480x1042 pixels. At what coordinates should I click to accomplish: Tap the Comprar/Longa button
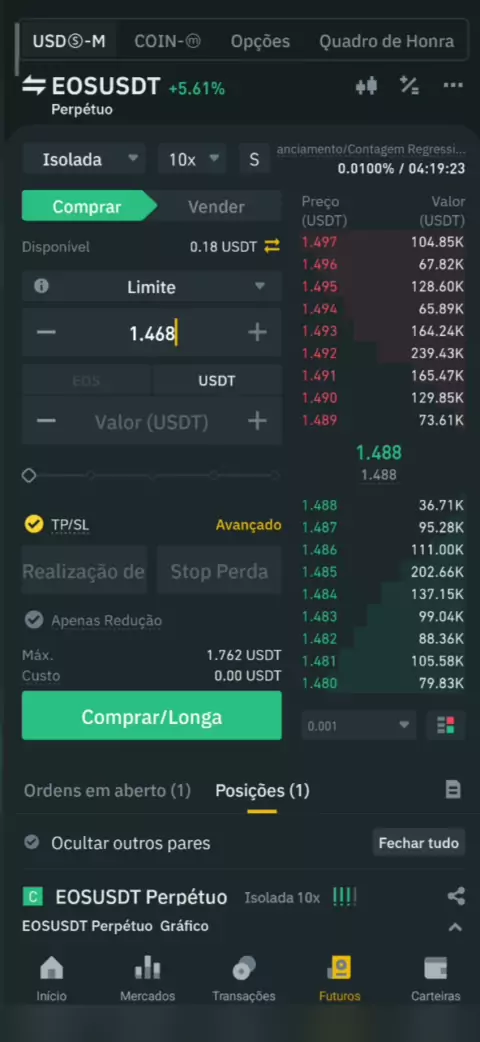pyautogui.click(x=152, y=716)
